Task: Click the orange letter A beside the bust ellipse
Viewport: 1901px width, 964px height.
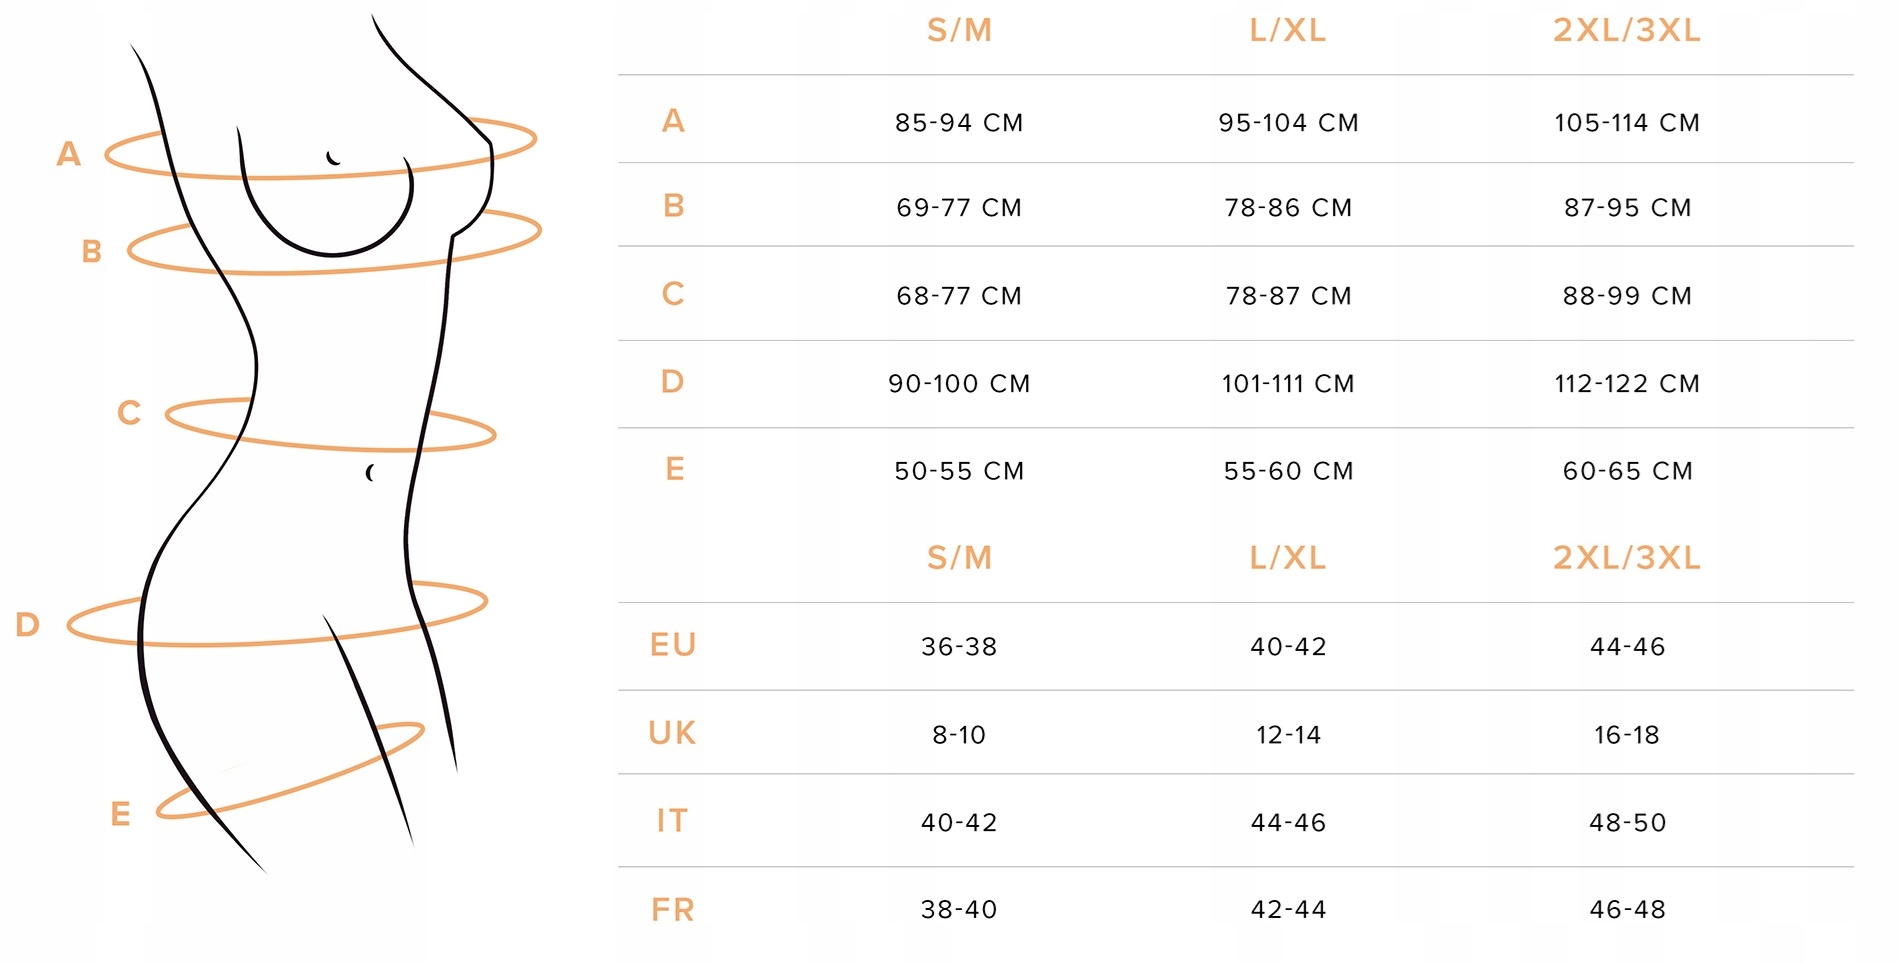Action: click(68, 154)
